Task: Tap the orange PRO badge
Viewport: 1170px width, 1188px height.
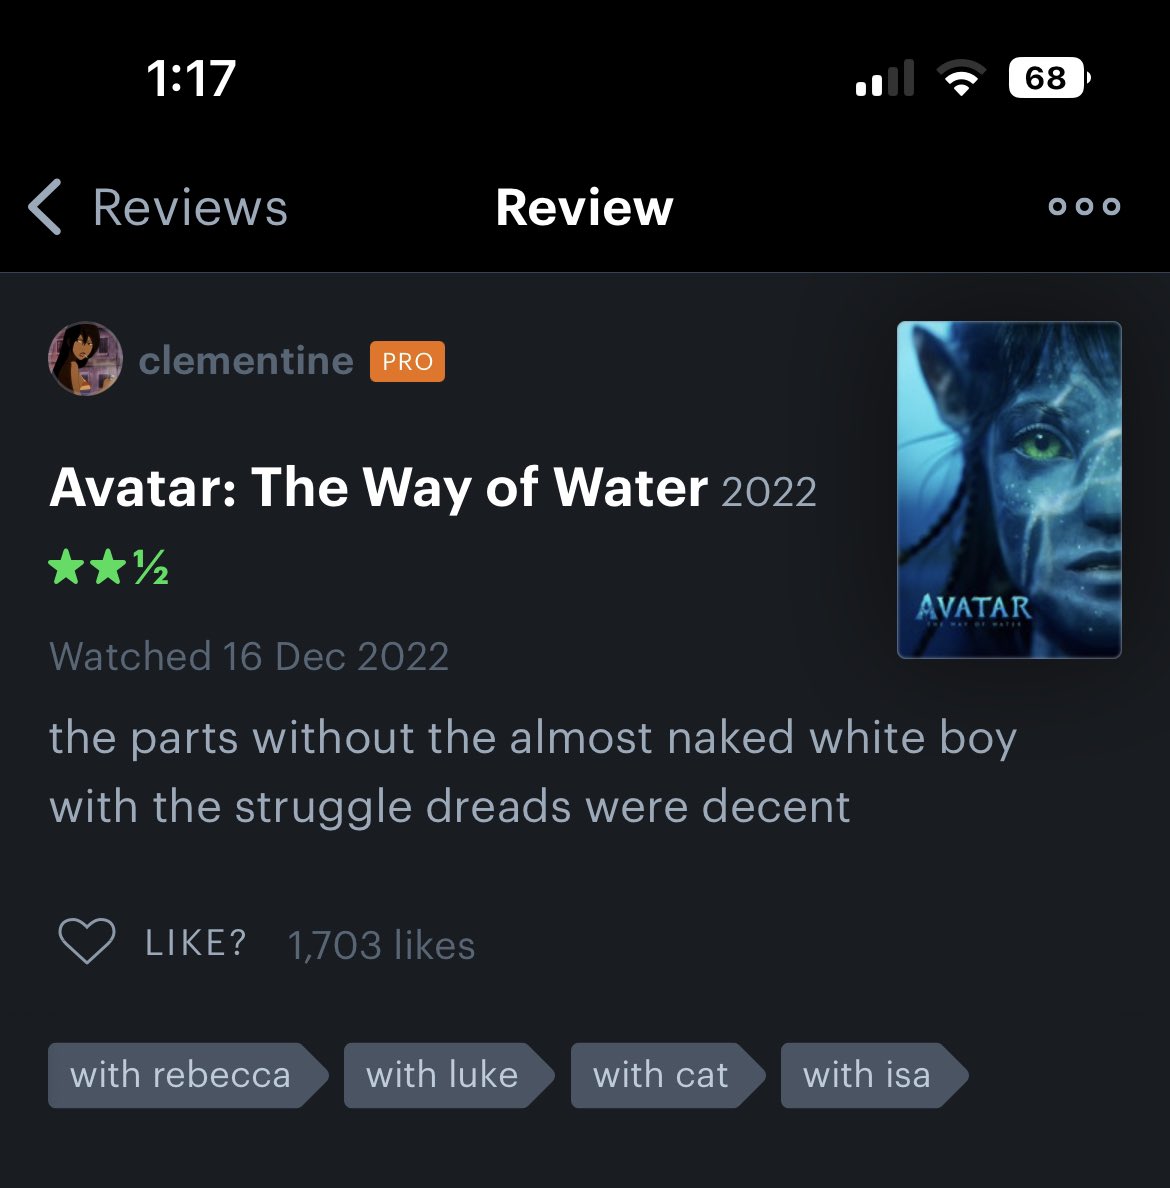Action: pyautogui.click(x=407, y=361)
